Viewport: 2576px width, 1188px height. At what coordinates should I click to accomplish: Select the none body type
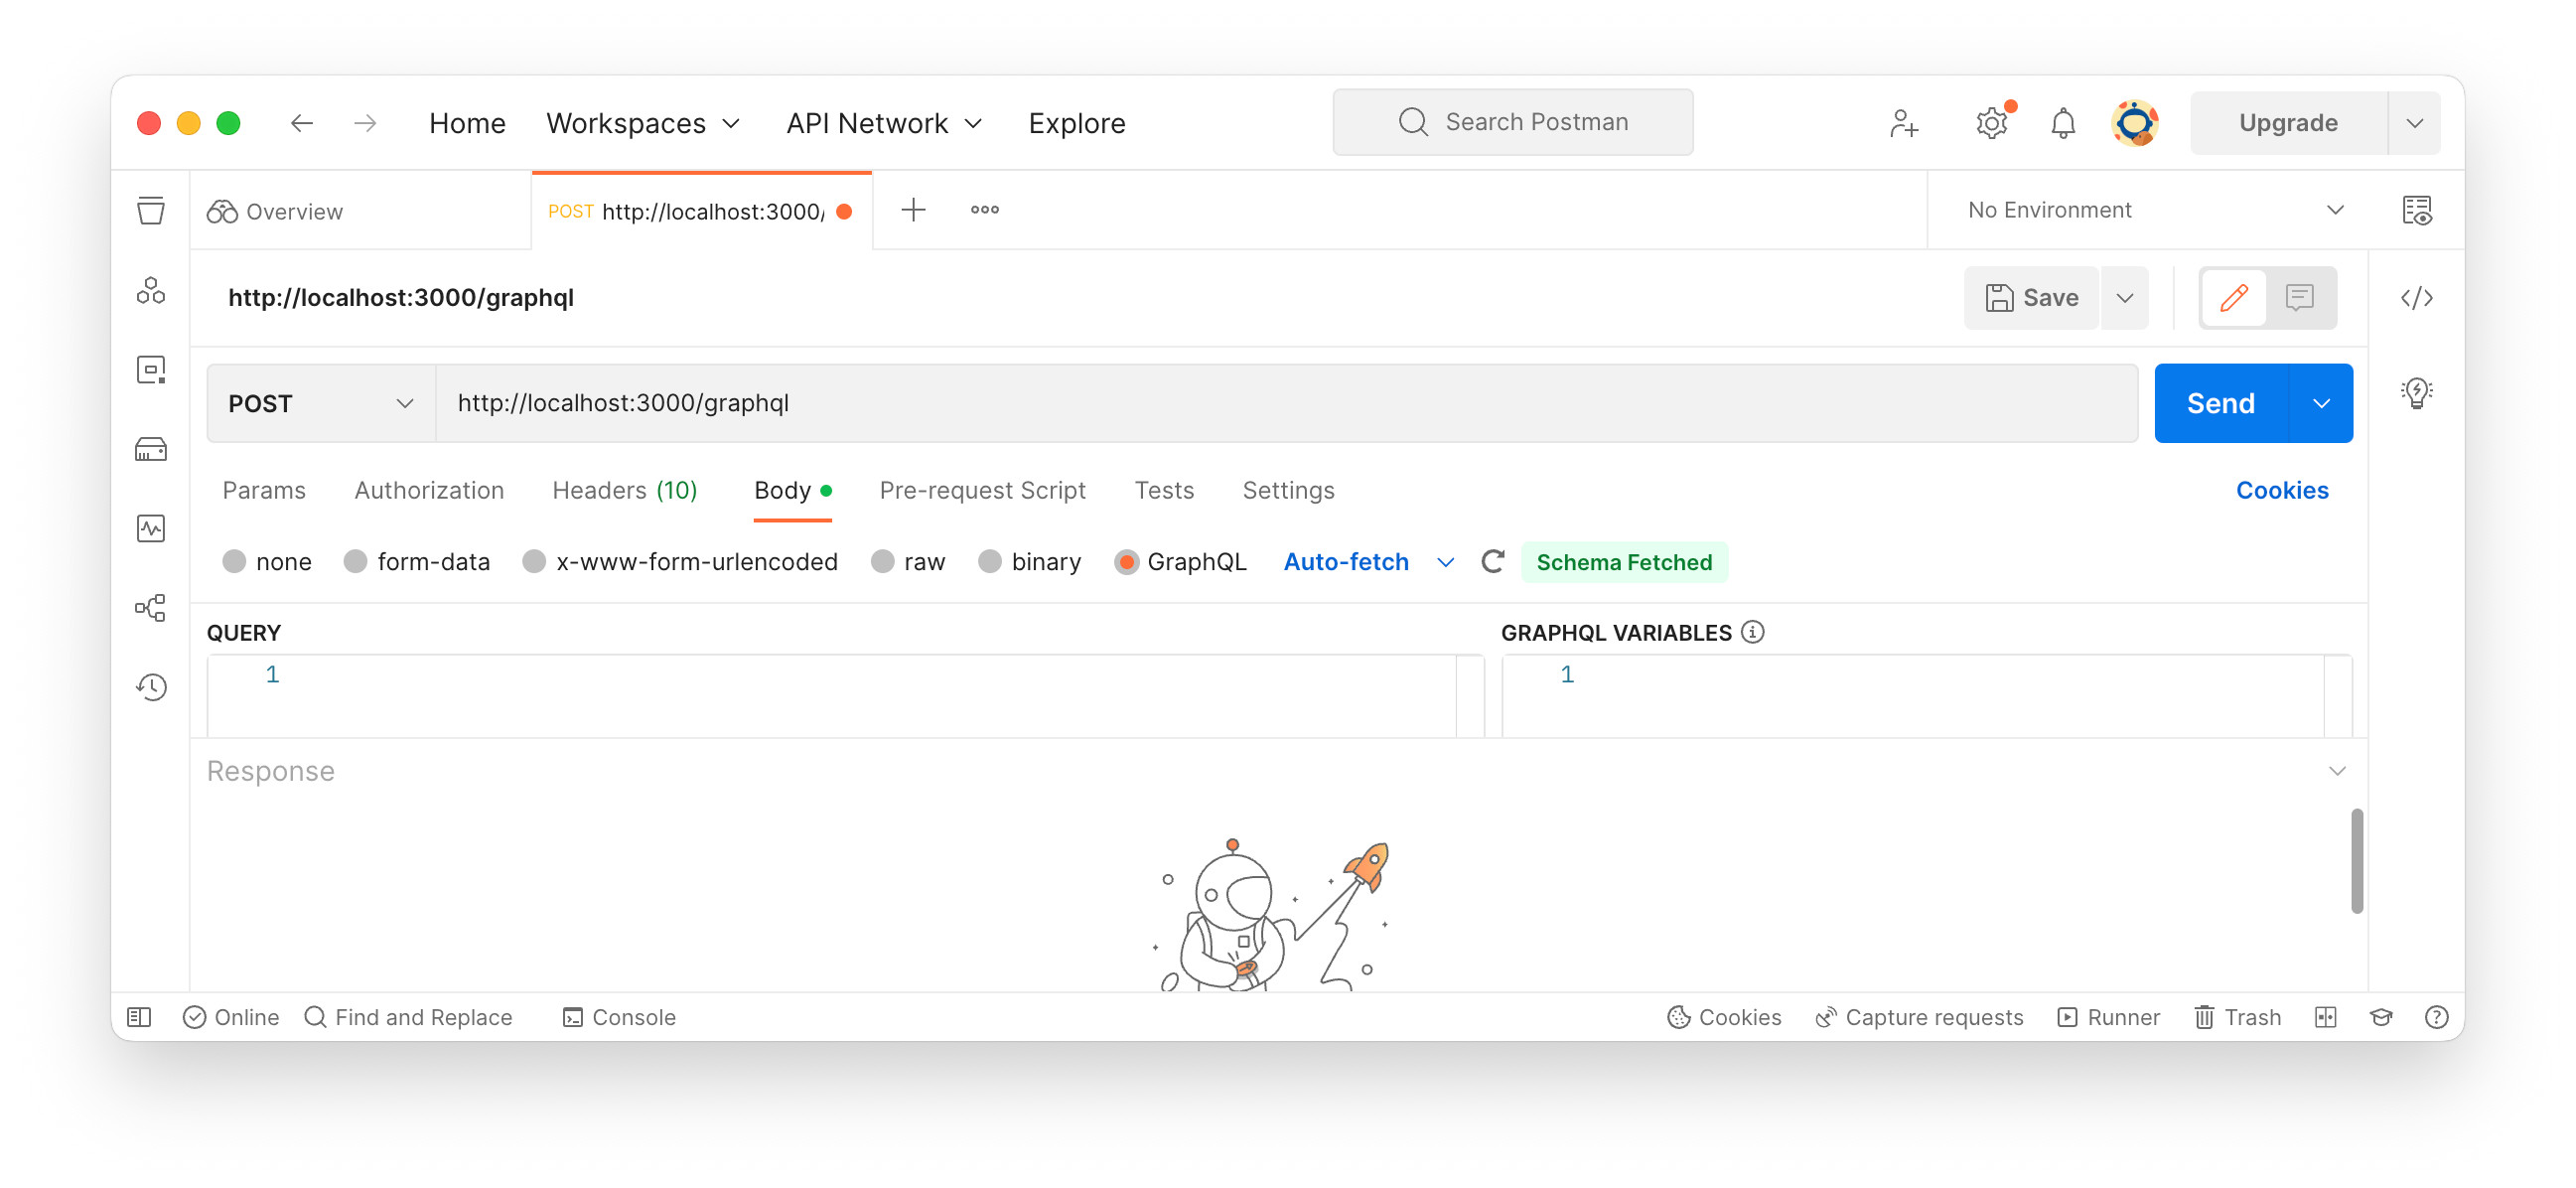pyautogui.click(x=234, y=561)
